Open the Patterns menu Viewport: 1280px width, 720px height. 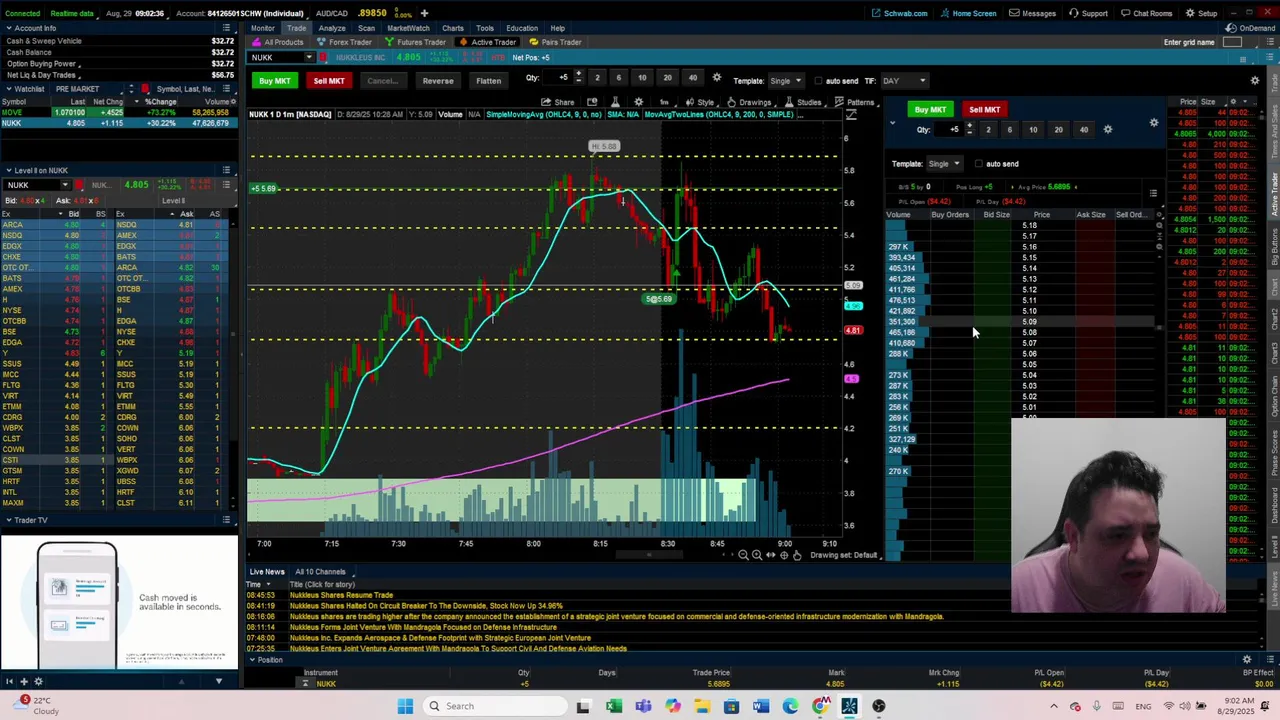(x=855, y=102)
